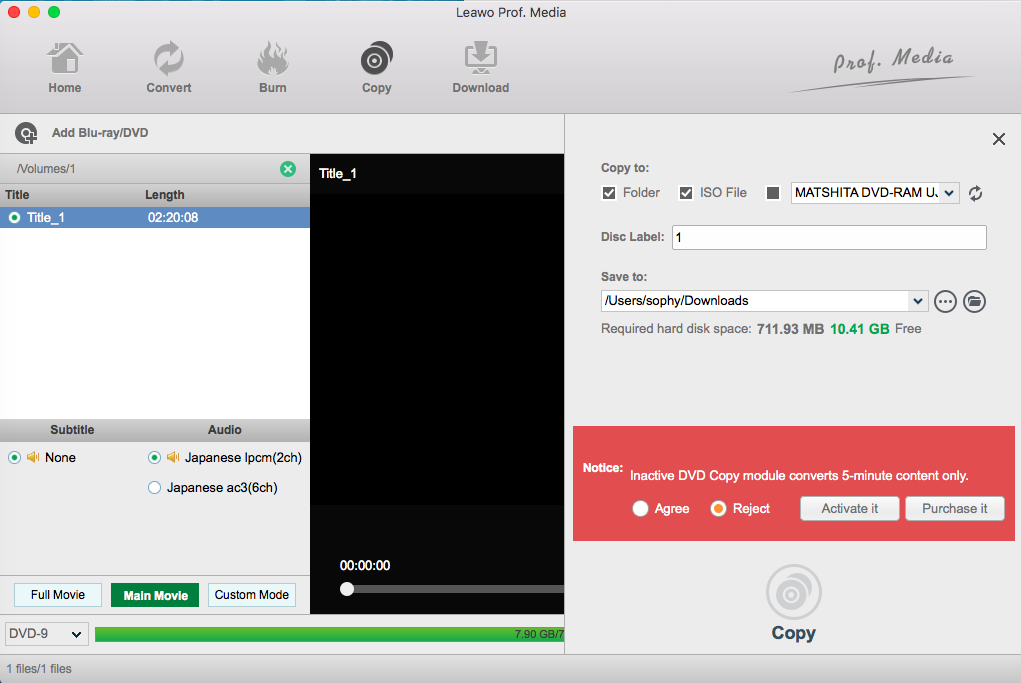
Task: Browse for a save location with ellipsis icon
Action: coord(945,301)
